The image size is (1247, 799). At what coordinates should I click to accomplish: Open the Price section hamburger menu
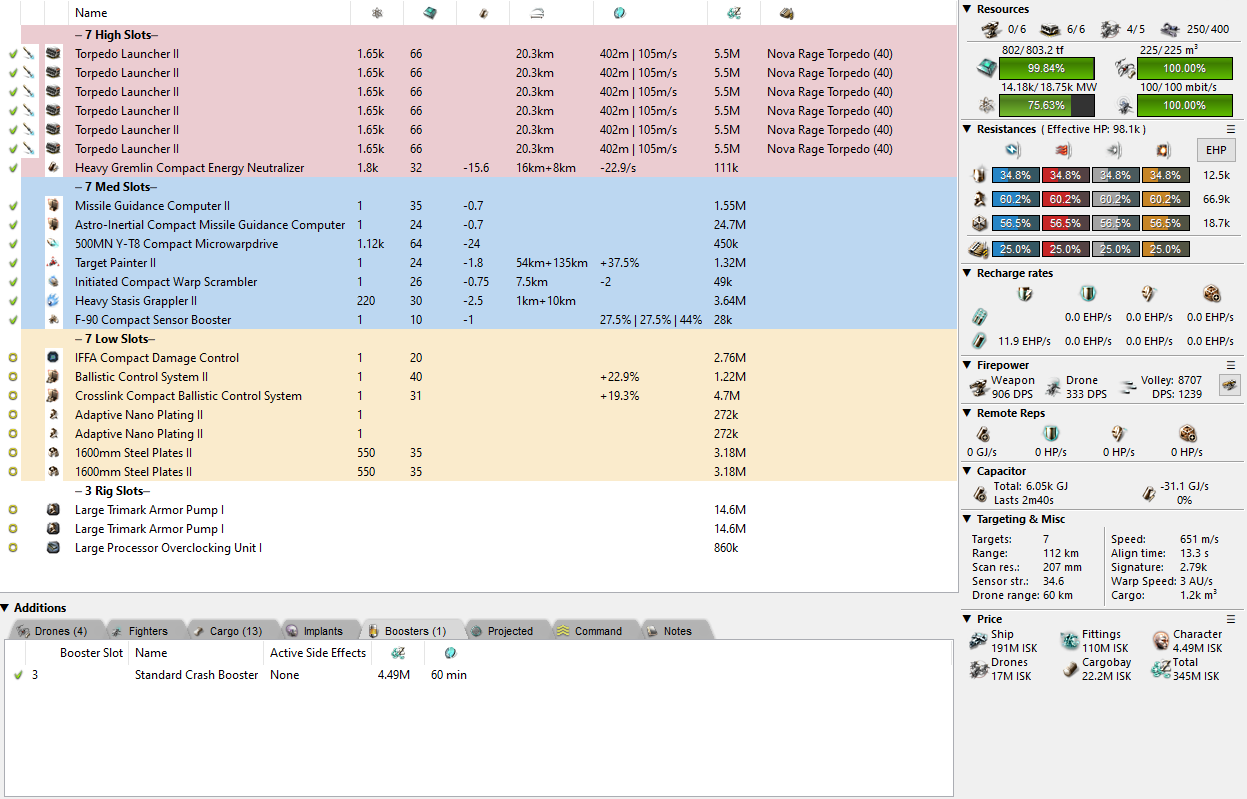pyautogui.click(x=1231, y=619)
